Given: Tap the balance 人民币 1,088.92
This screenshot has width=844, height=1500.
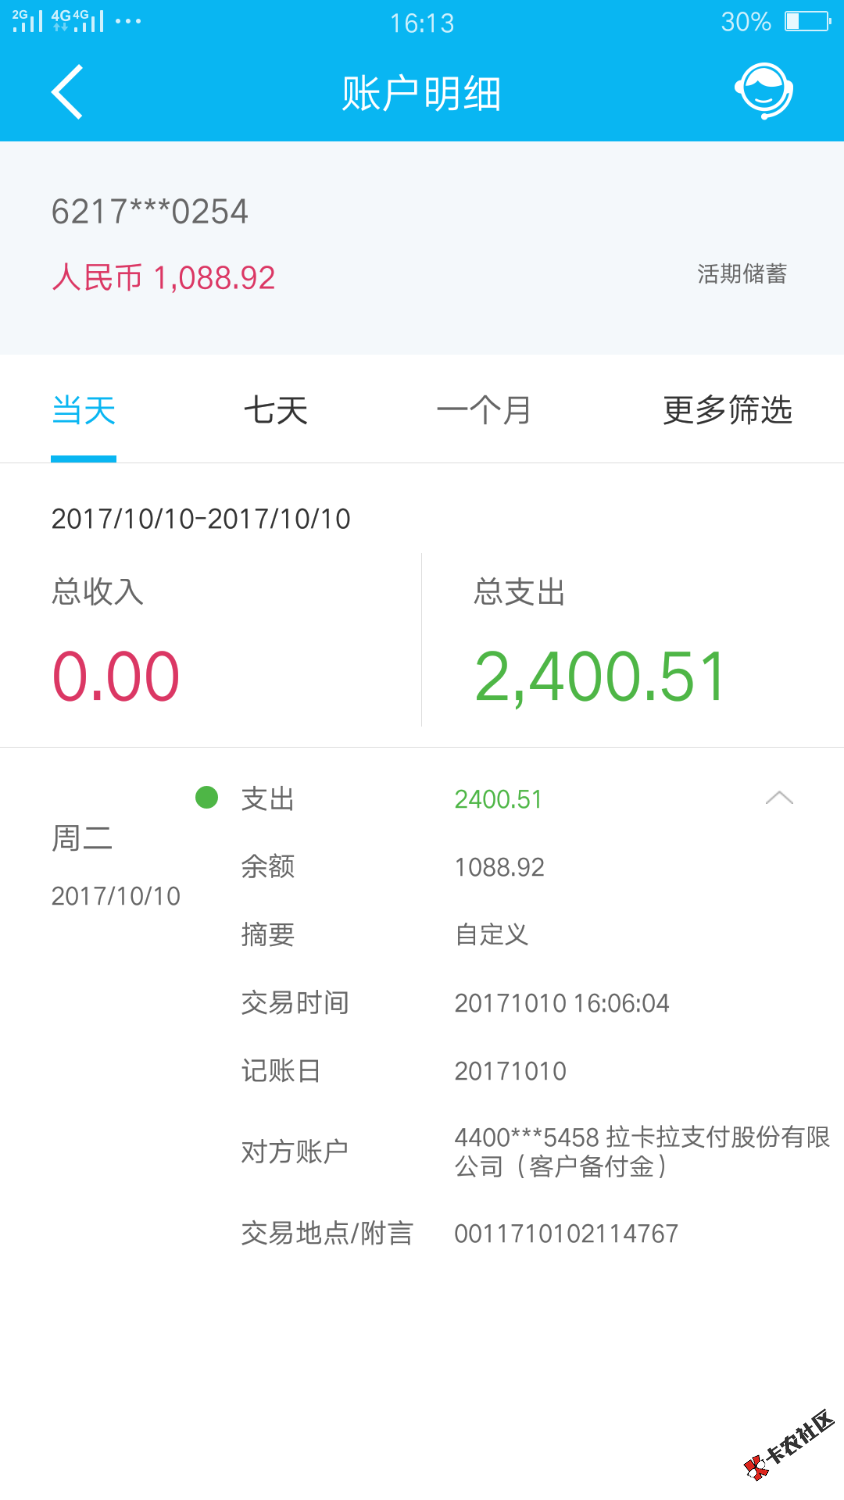Looking at the screenshot, I should (163, 277).
